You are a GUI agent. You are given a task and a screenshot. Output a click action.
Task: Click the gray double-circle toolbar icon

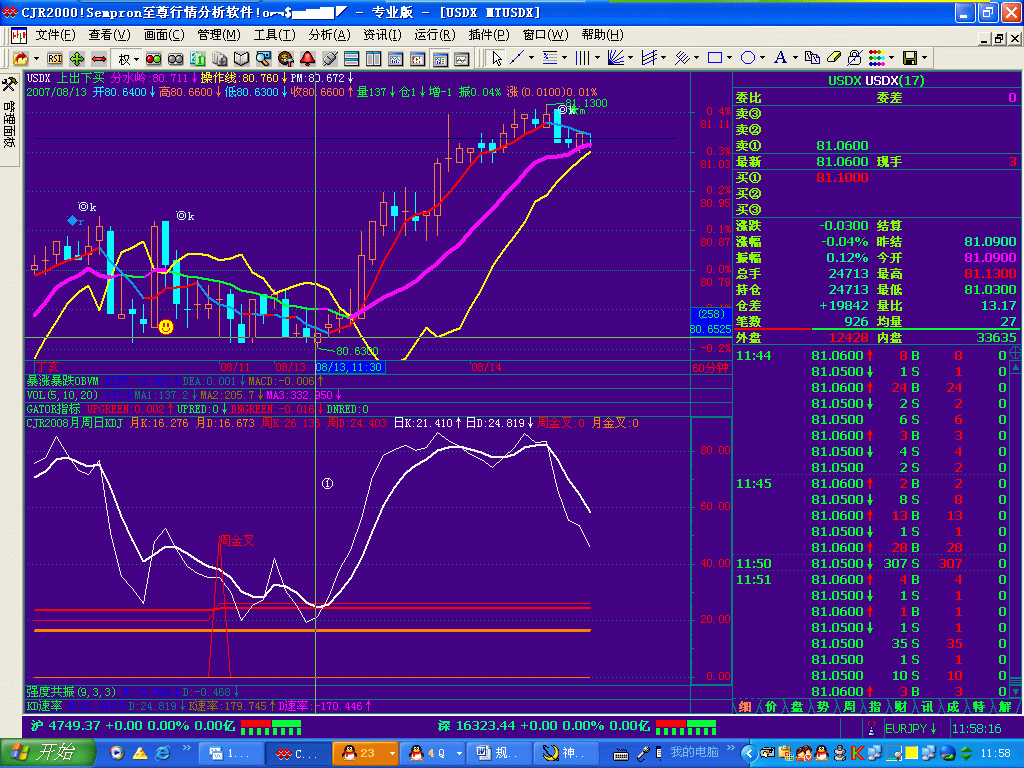[x=176, y=59]
